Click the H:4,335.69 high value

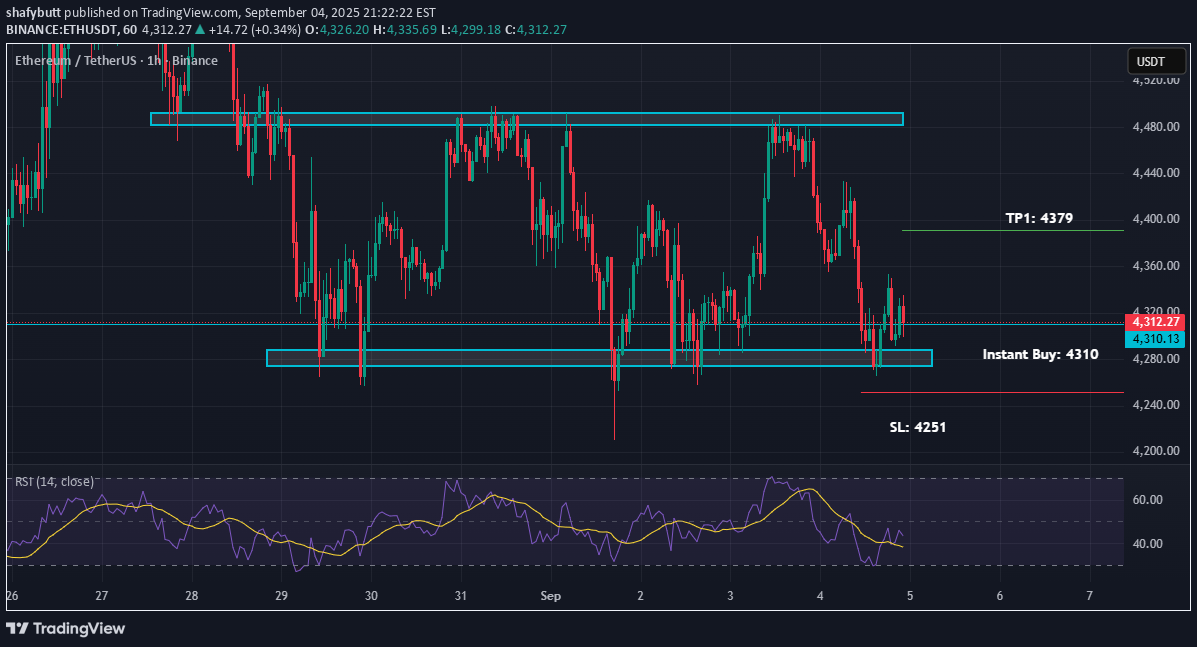tap(405, 30)
